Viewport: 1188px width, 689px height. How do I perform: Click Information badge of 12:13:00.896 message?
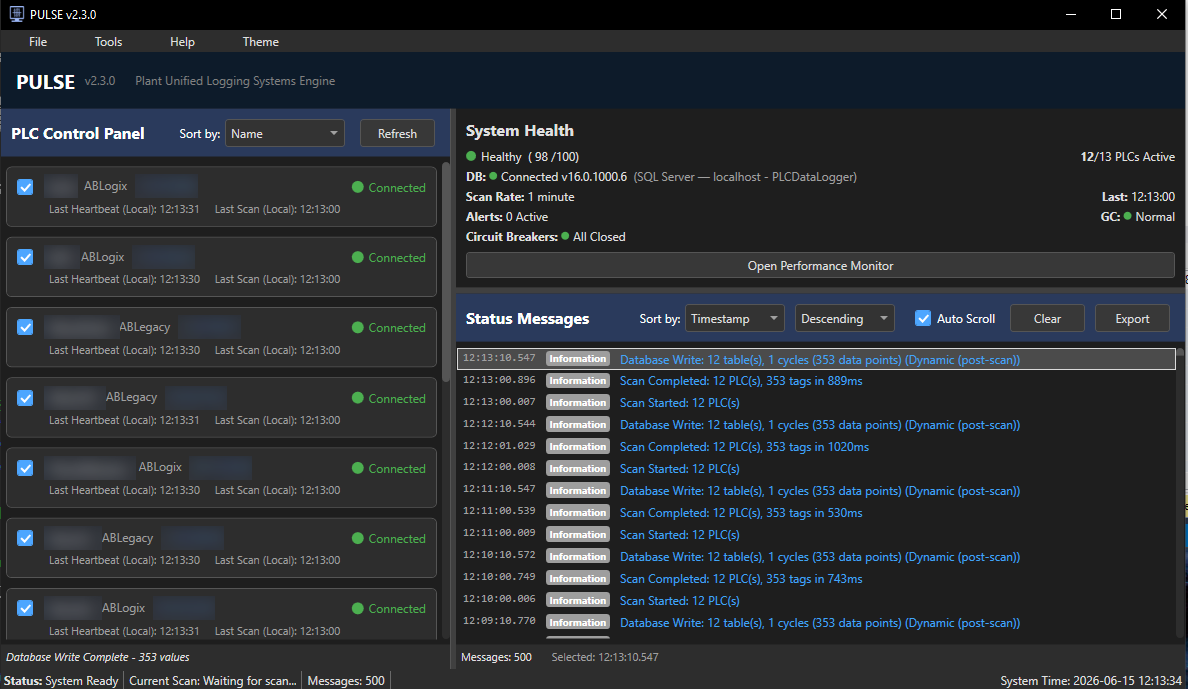click(x=577, y=381)
